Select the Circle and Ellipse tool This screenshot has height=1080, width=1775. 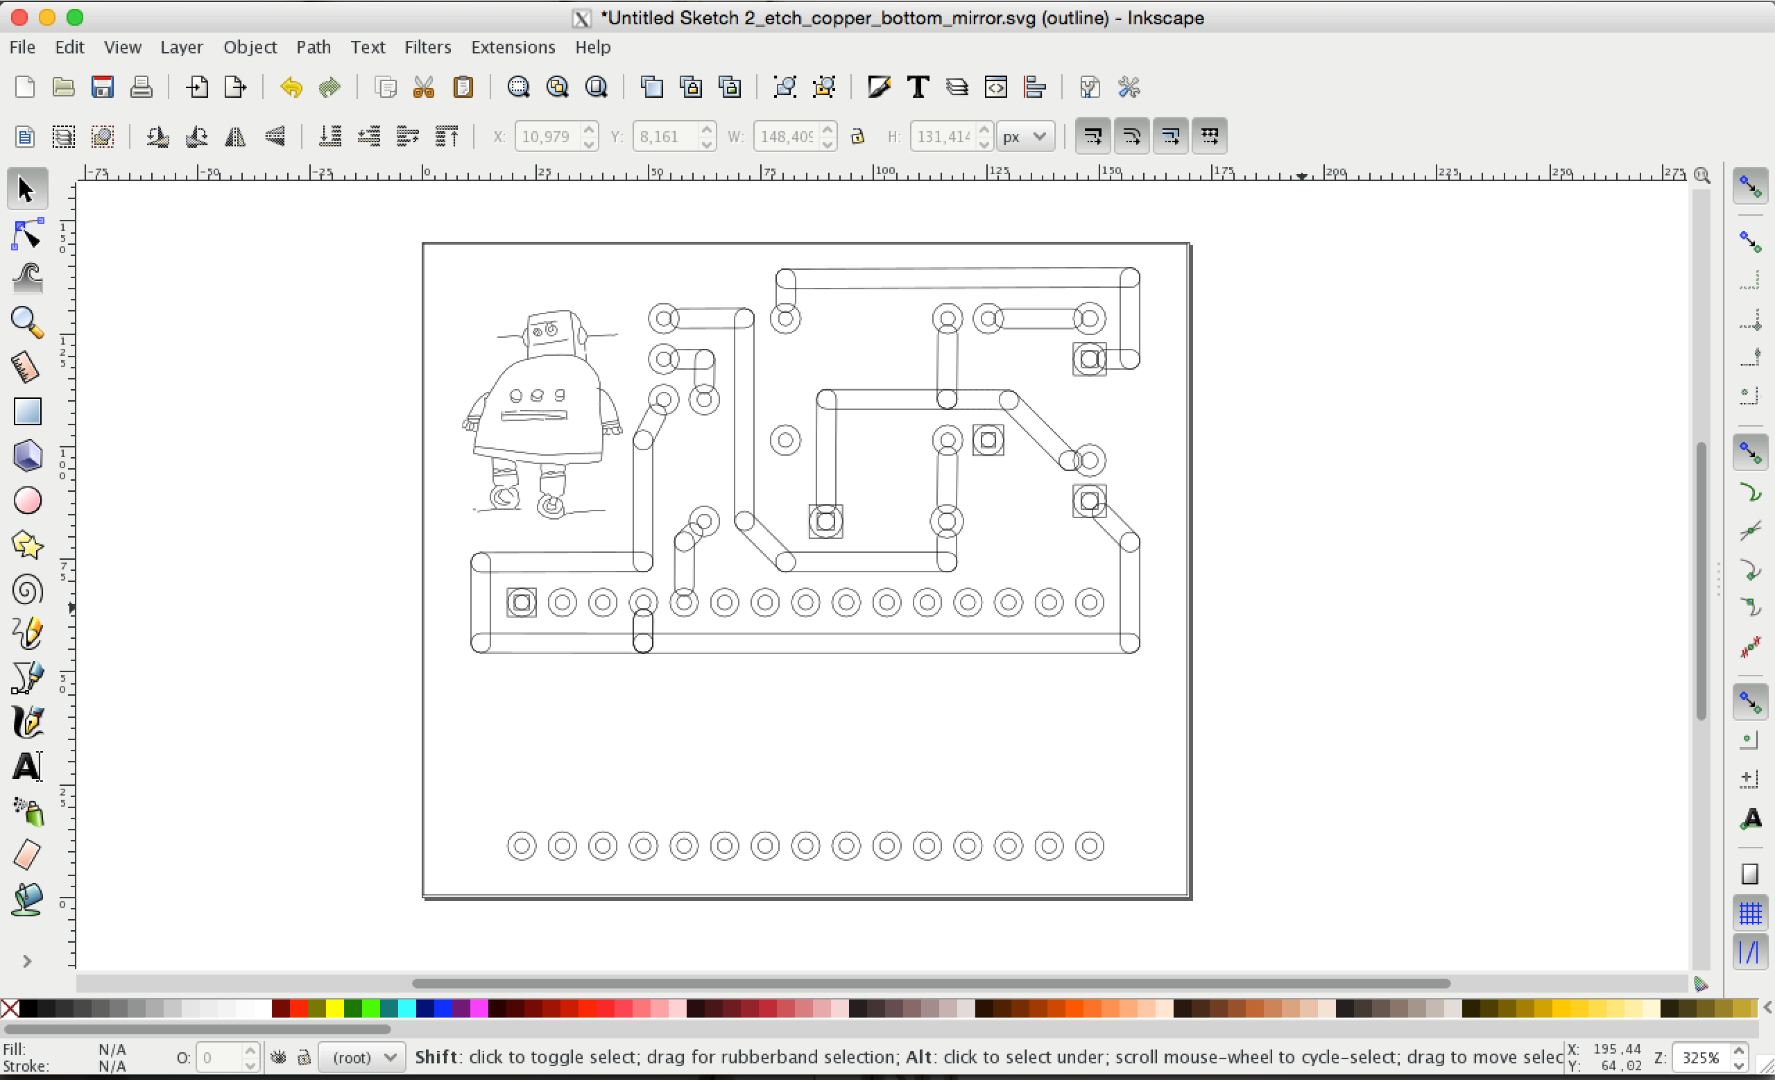[27, 500]
